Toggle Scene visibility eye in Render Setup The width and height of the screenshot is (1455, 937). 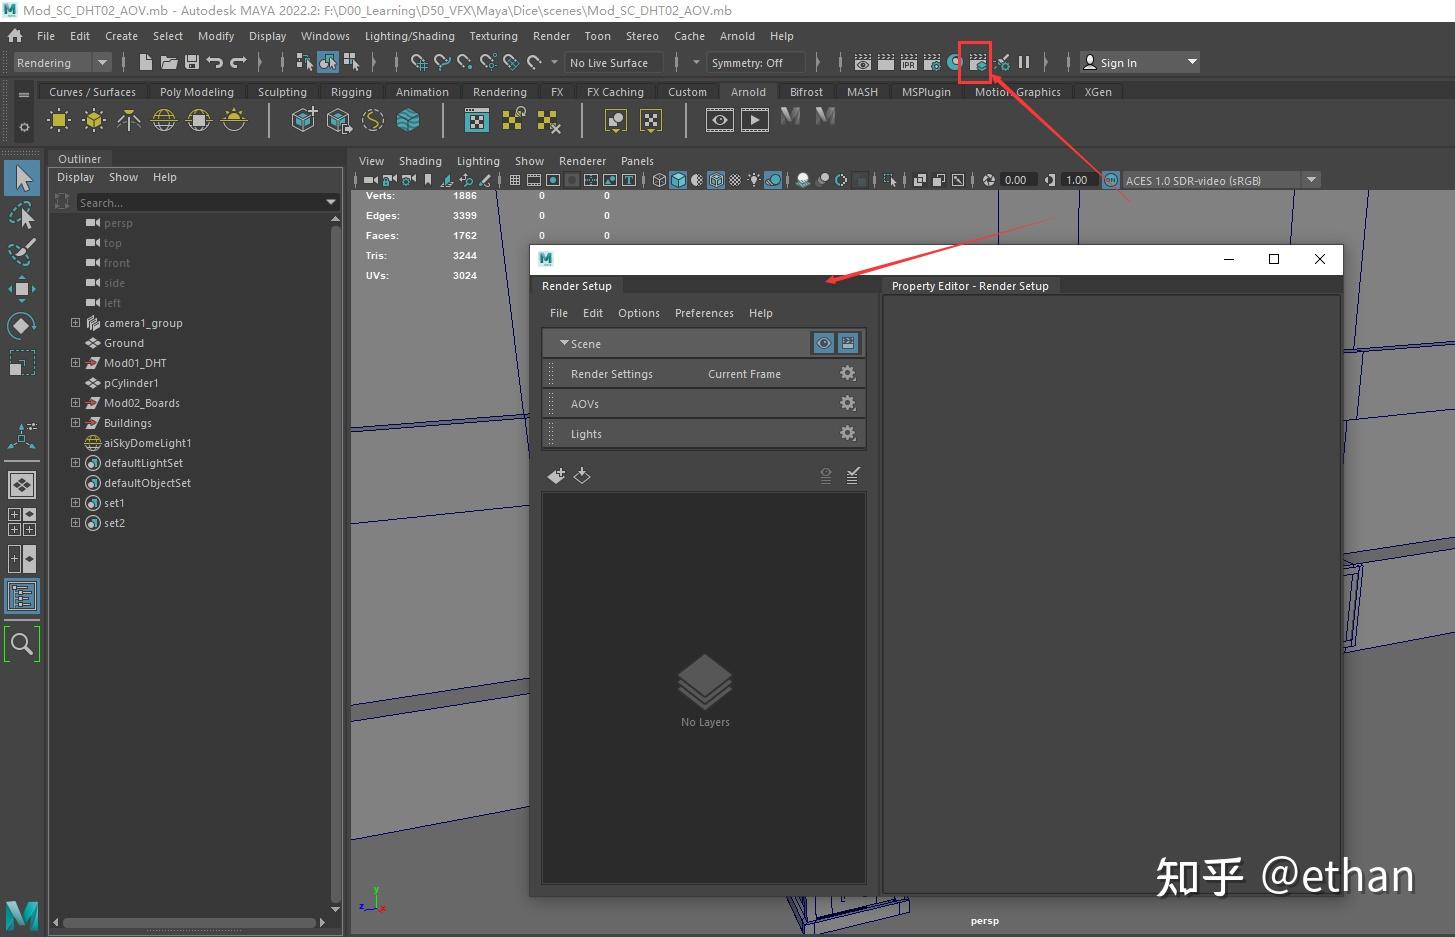[x=823, y=343]
